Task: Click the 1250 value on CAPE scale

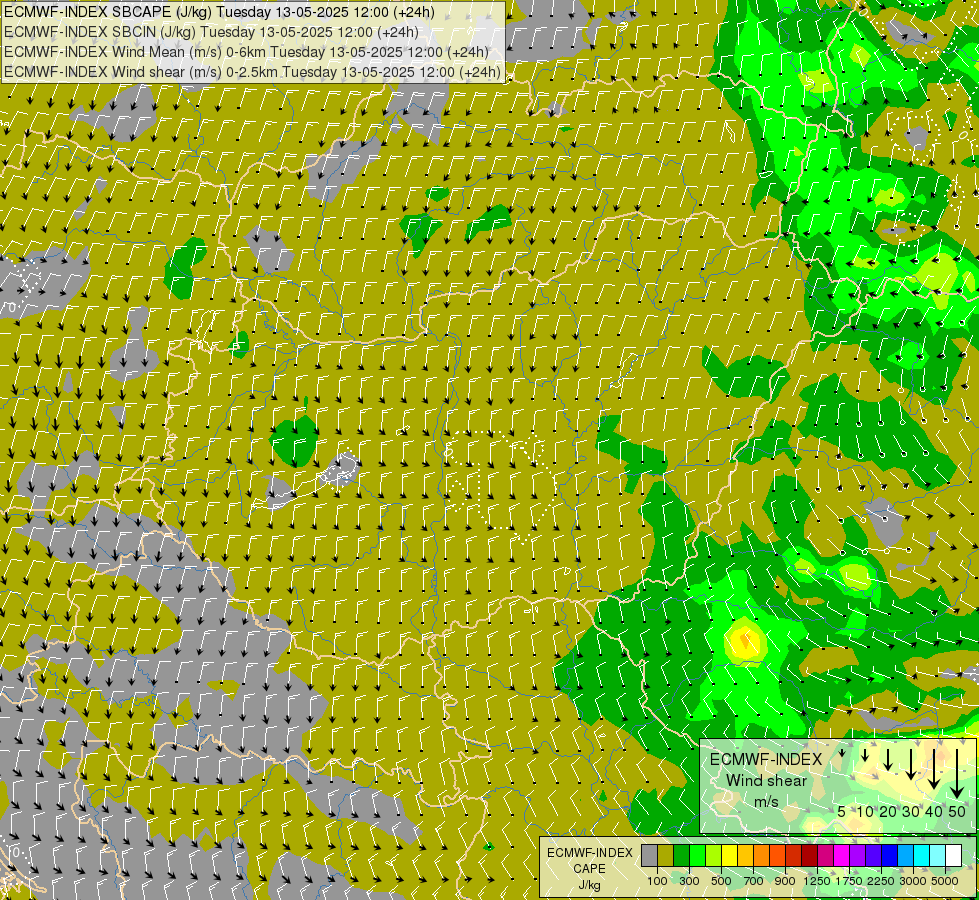Action: (817, 881)
